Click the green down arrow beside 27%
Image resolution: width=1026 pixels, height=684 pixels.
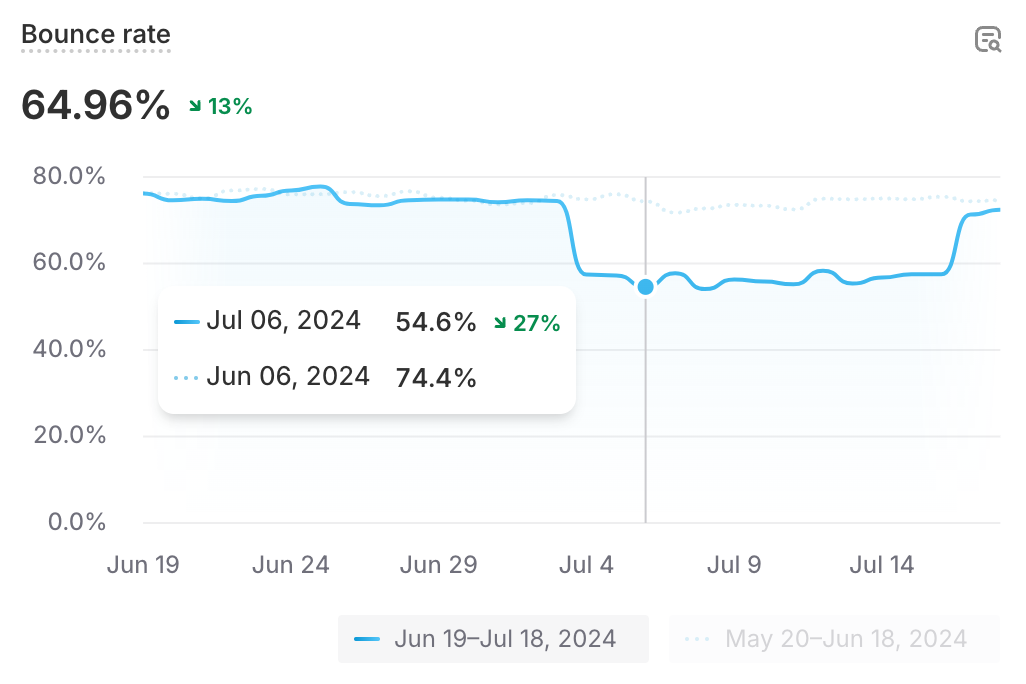[501, 323]
